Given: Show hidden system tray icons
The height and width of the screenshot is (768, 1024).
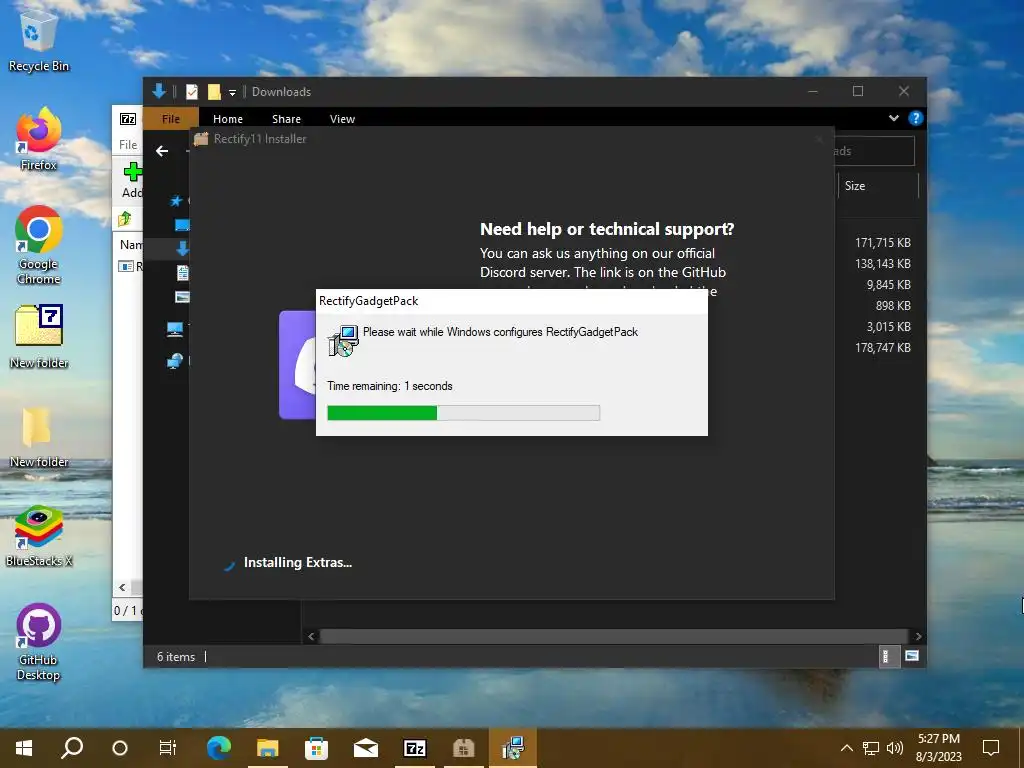Looking at the screenshot, I should click(846, 748).
